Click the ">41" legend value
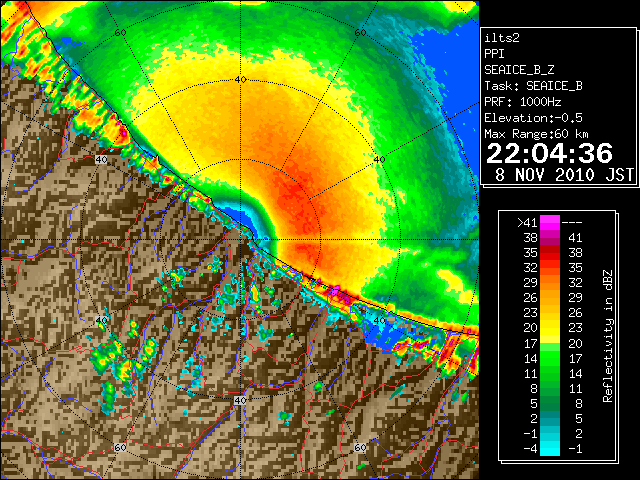 (x=527, y=223)
